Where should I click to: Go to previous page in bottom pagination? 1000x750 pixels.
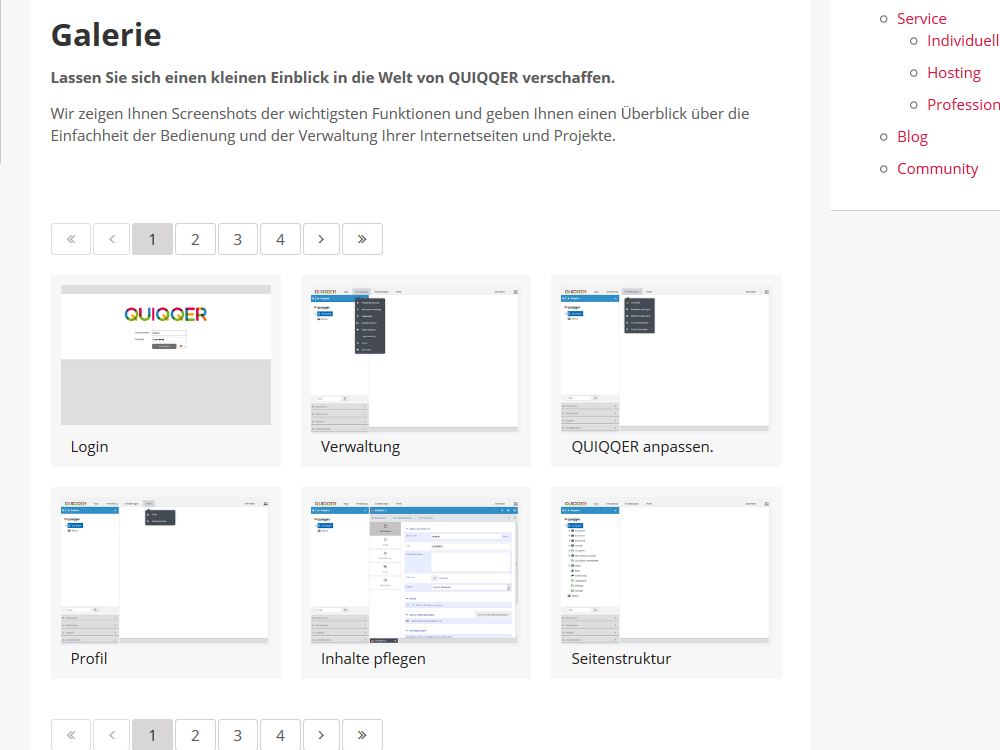(112, 735)
